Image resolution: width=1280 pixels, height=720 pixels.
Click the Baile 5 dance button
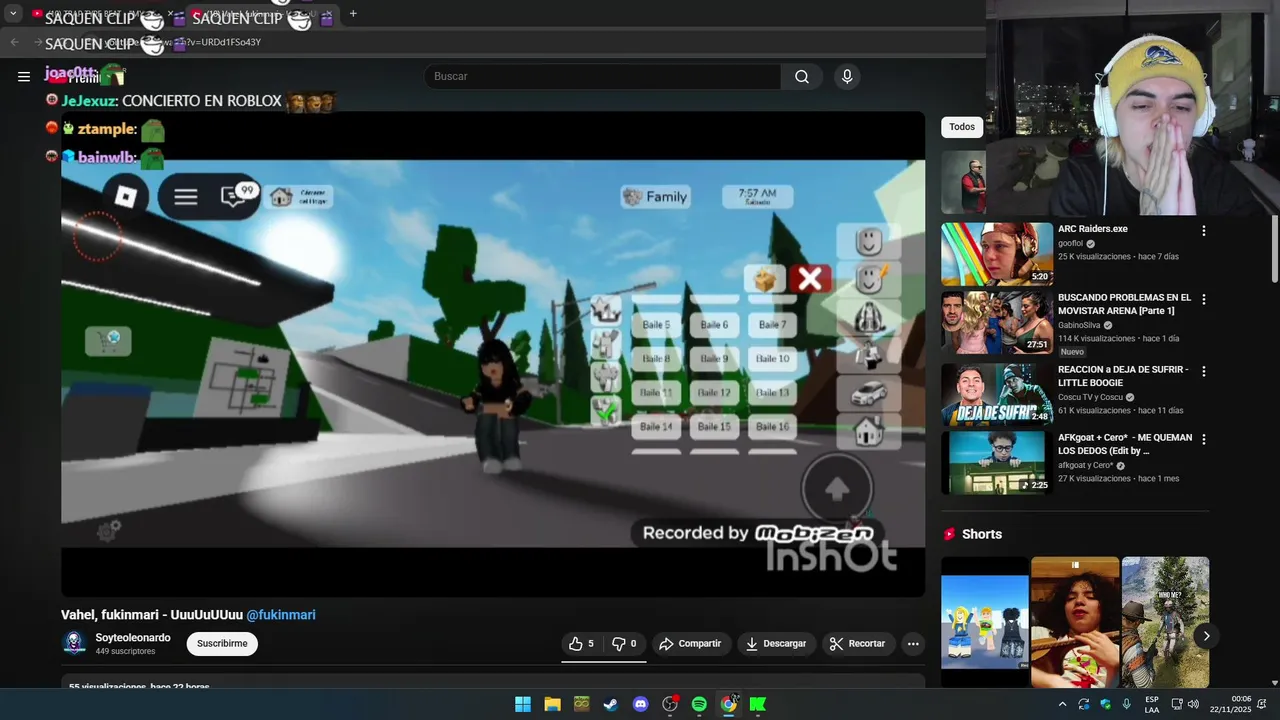[x=656, y=325]
